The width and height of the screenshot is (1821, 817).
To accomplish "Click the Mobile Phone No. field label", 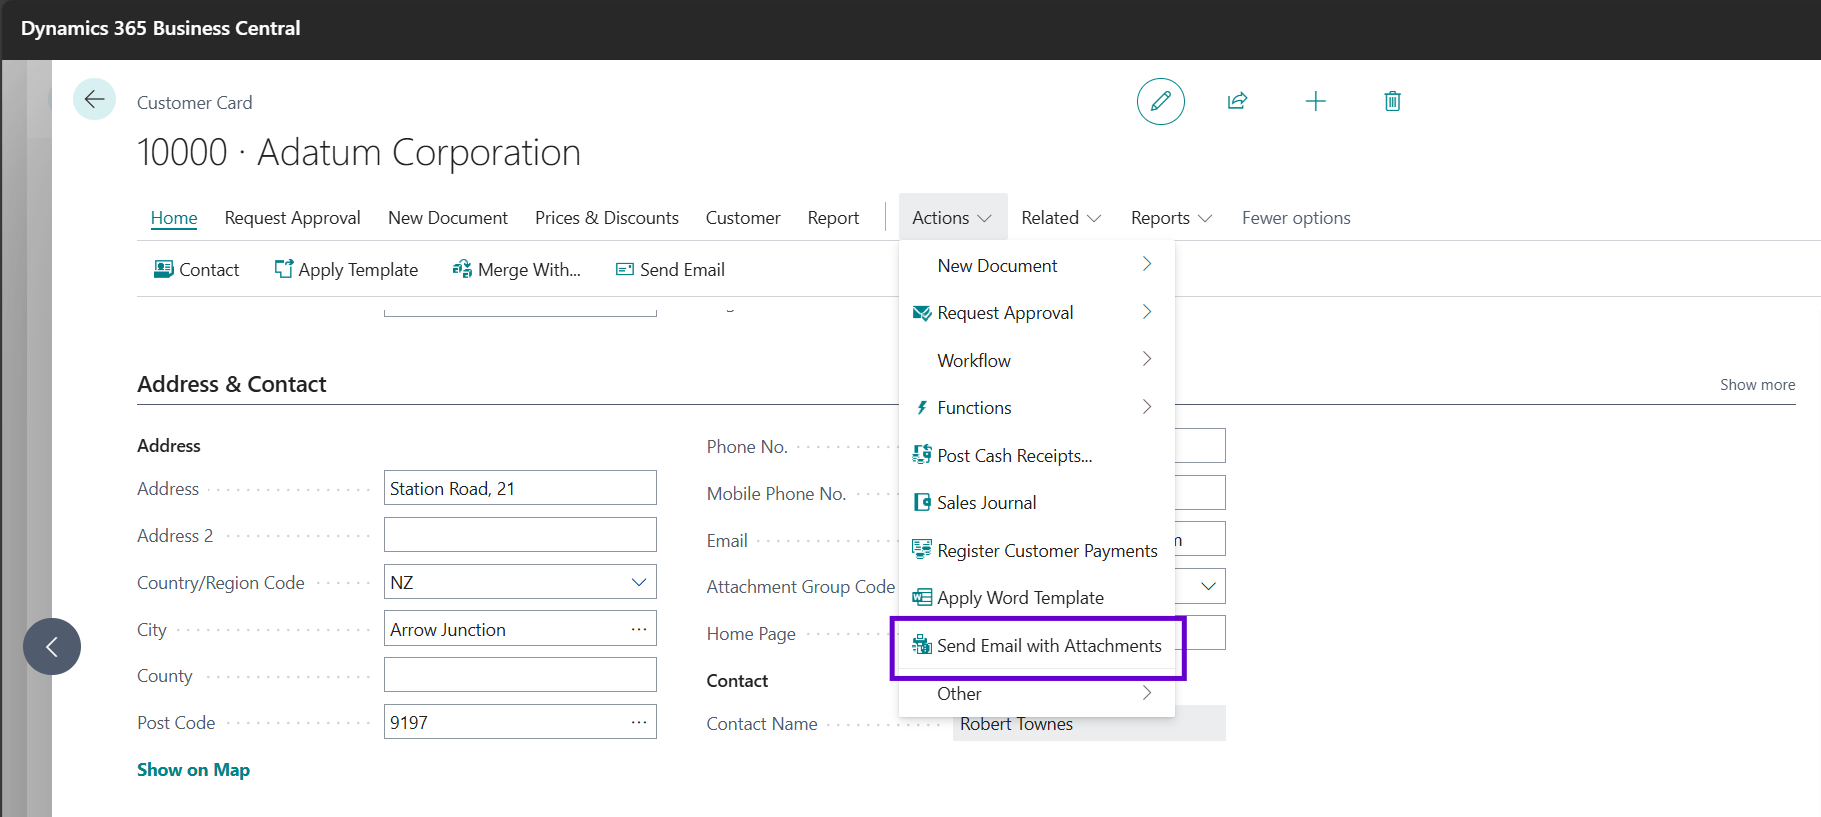I will point(776,494).
